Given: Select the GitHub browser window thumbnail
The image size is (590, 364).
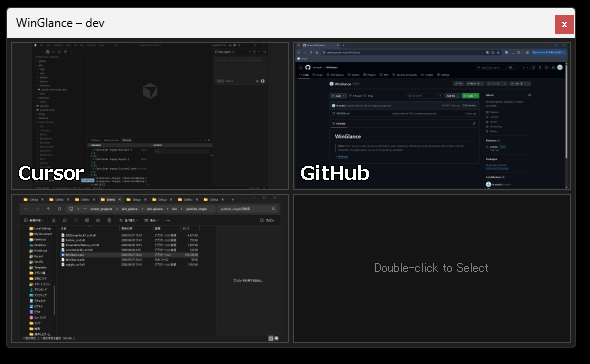Looking at the screenshot, I should pos(432,116).
